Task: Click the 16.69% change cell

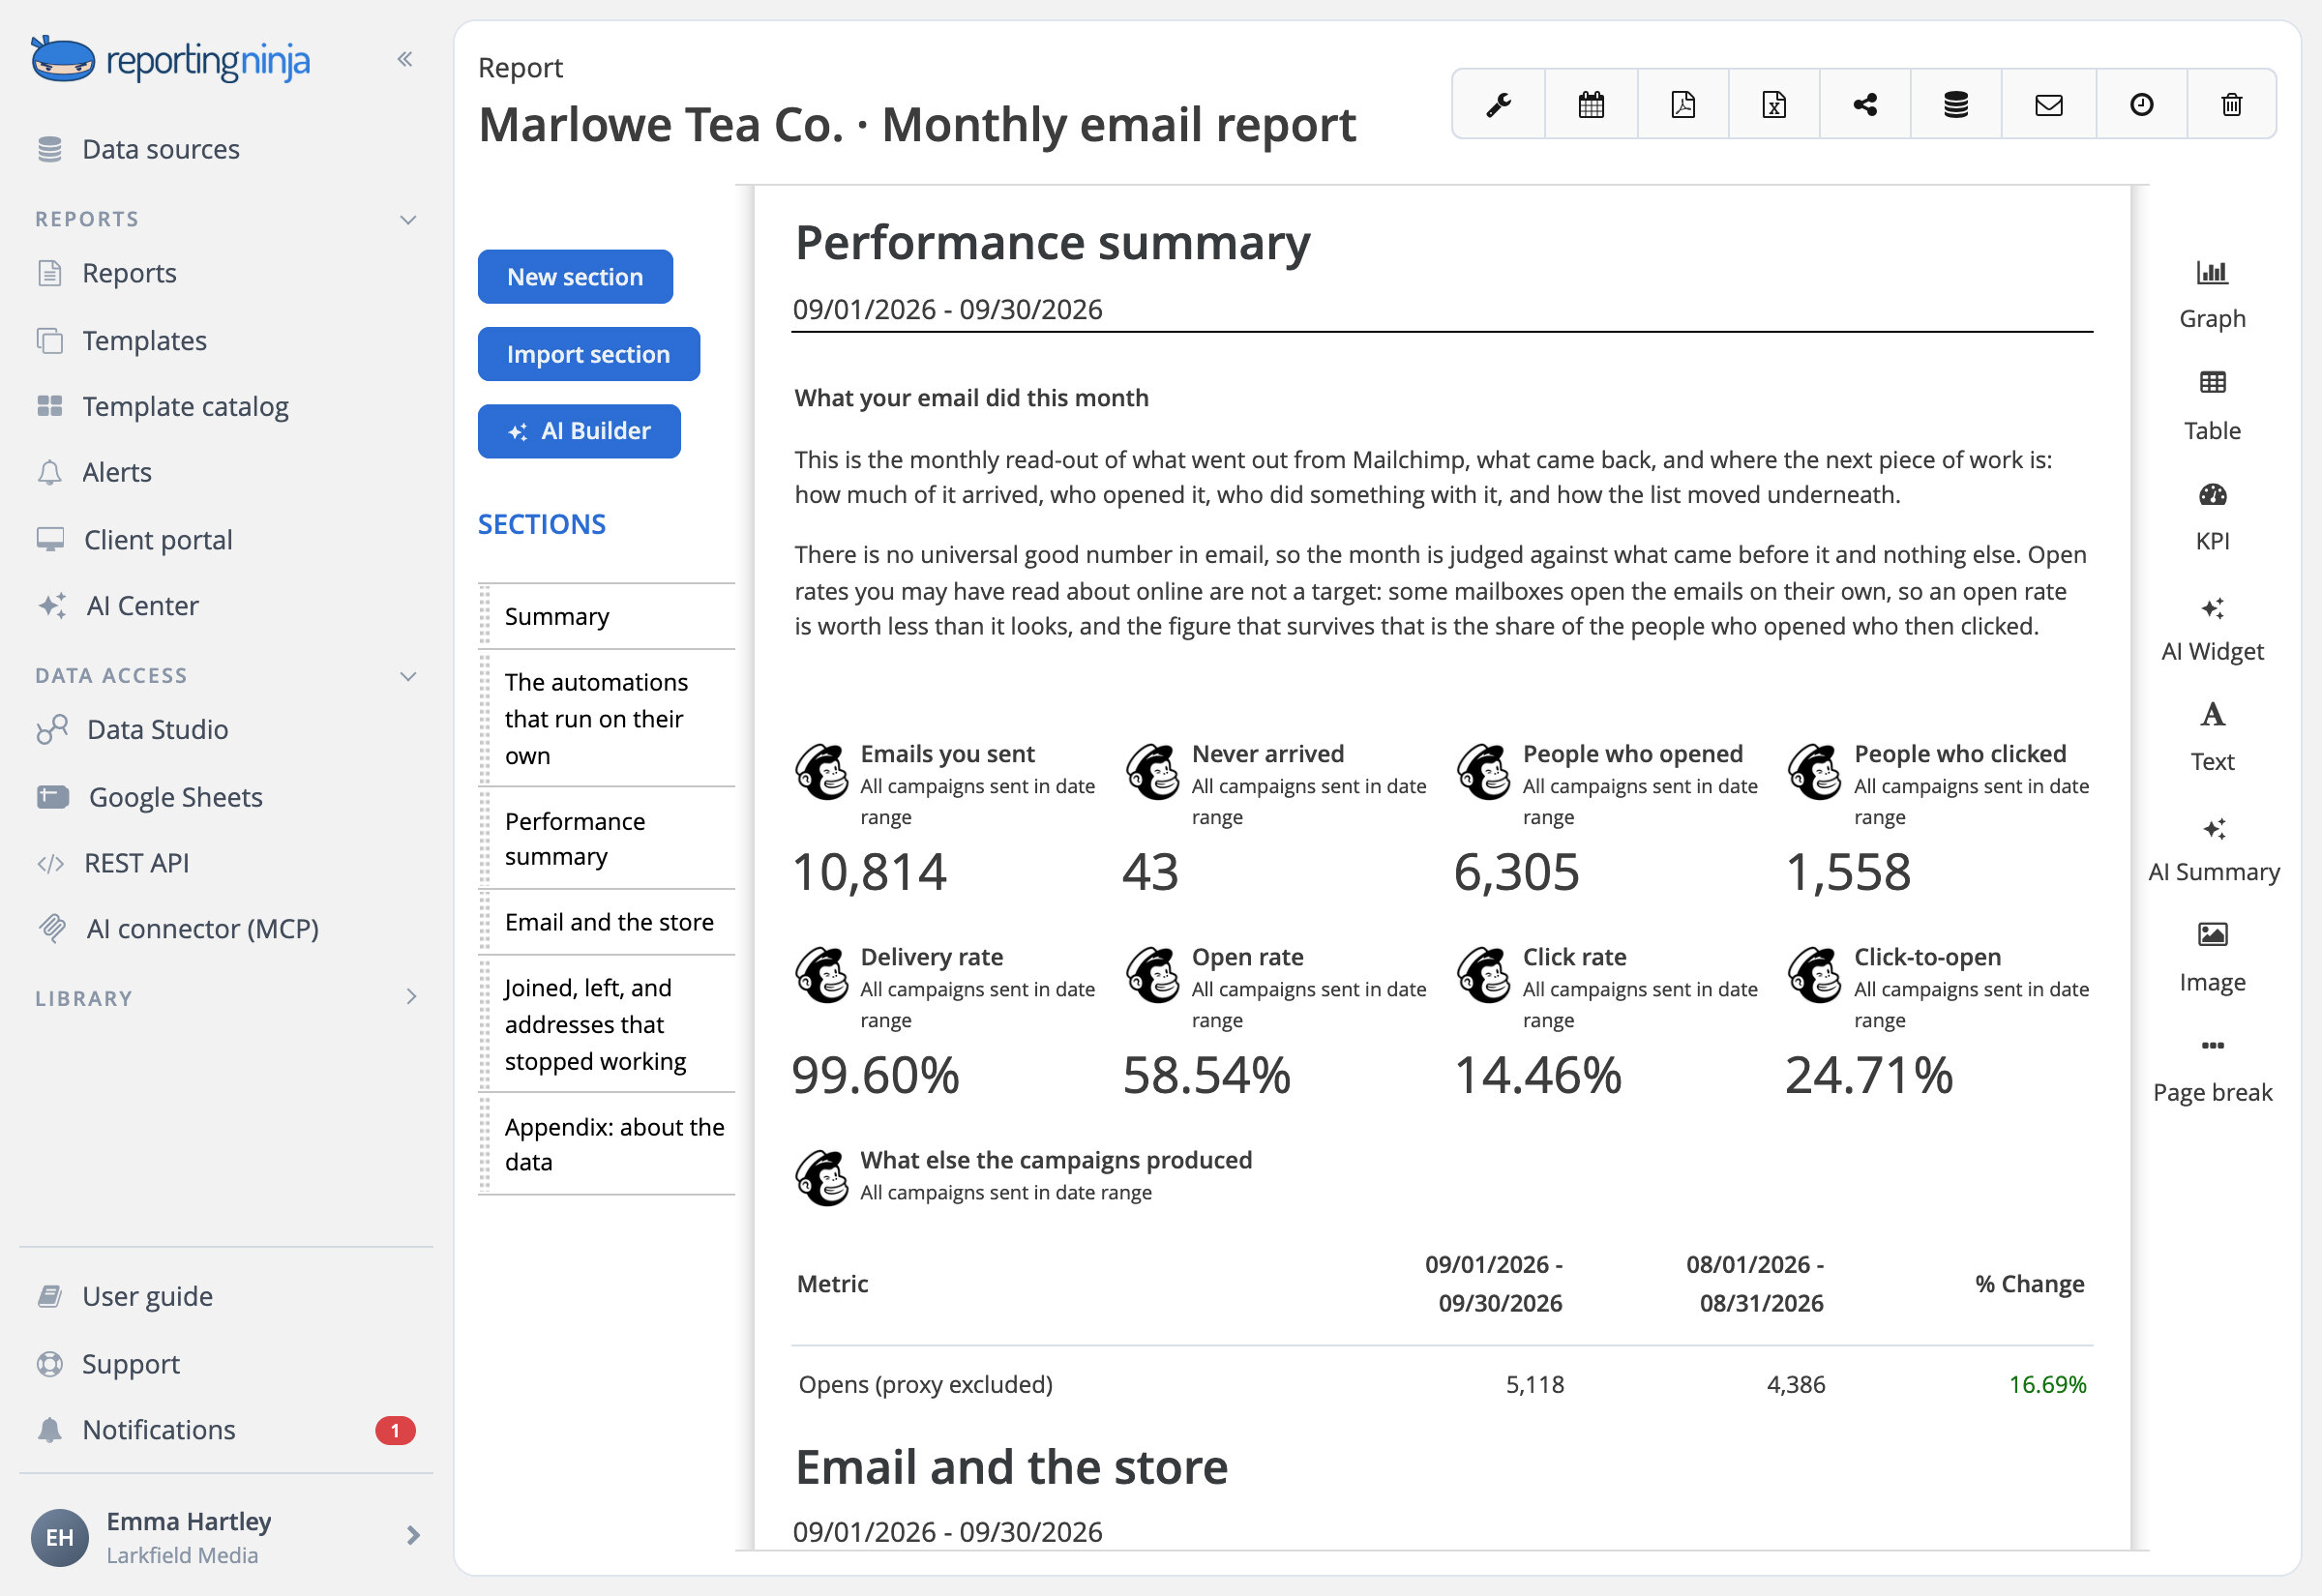Action: [x=2047, y=1385]
